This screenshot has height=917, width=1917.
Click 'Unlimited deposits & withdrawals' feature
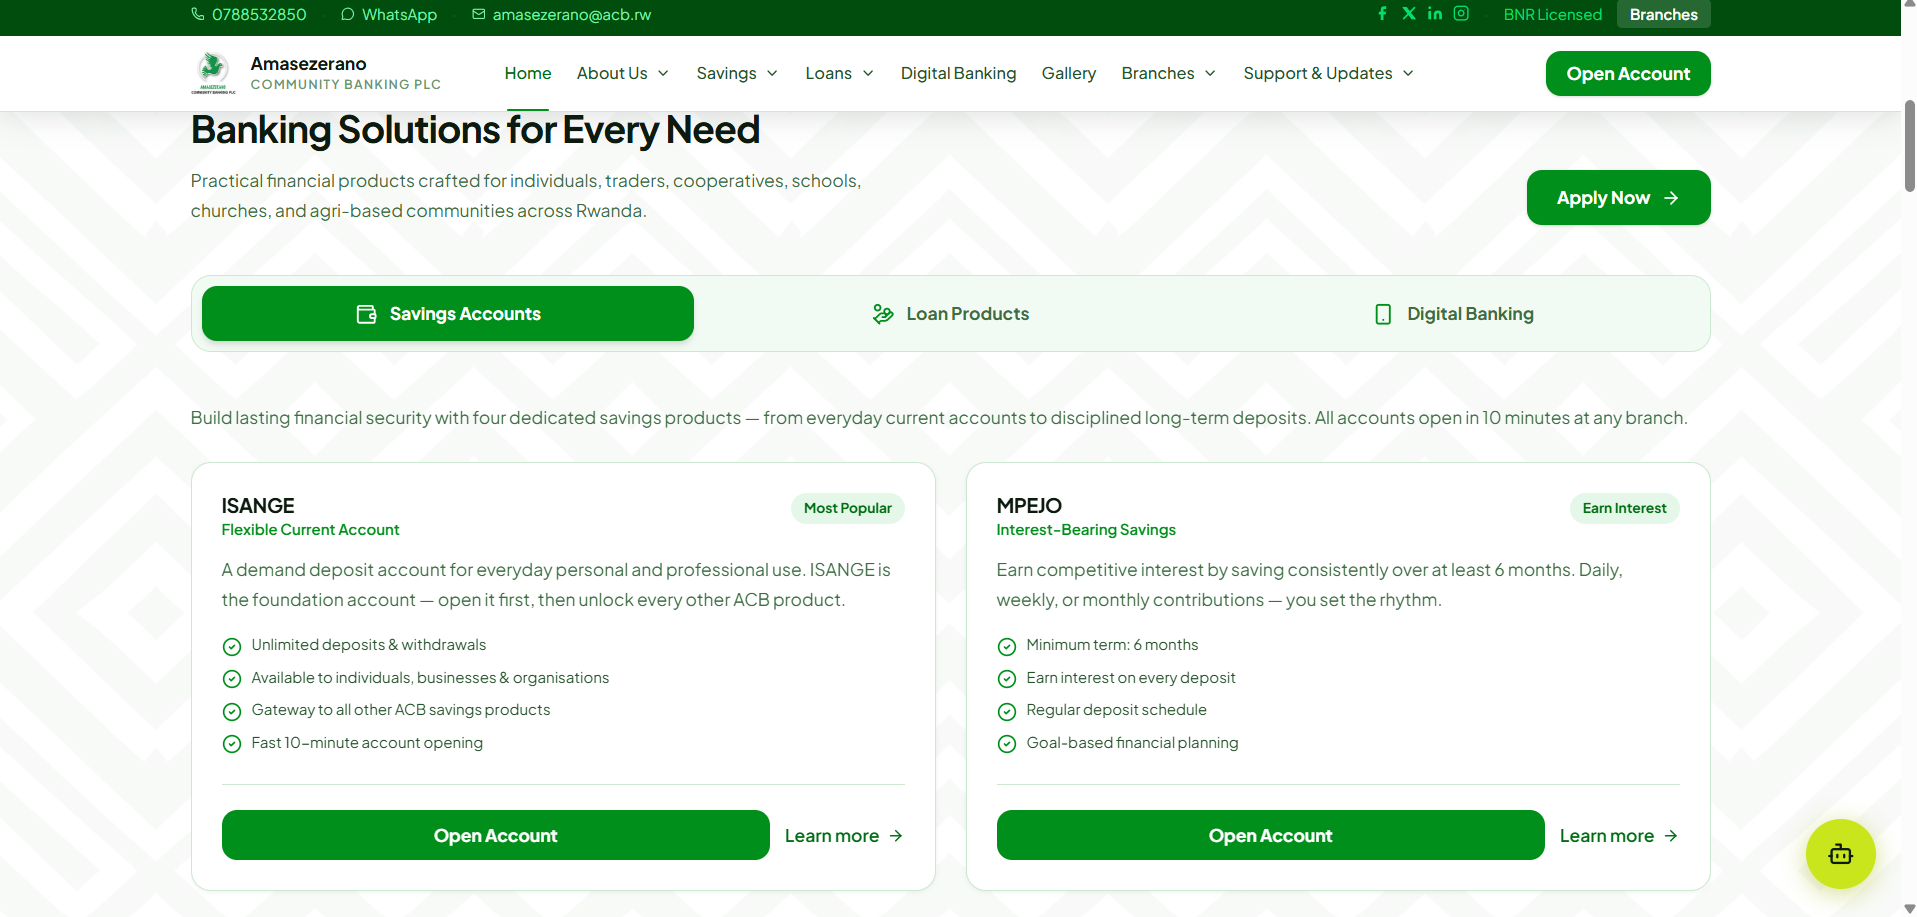[369, 645]
